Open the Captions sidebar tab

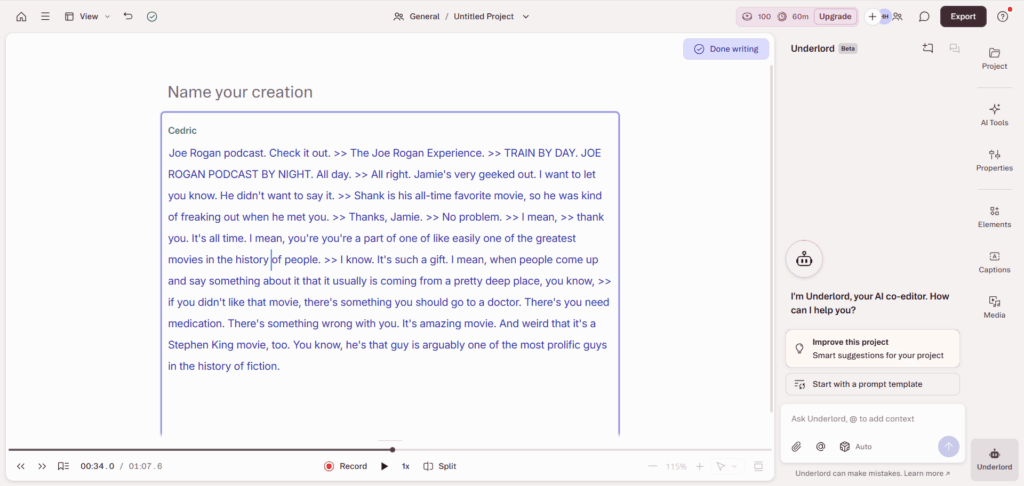click(x=995, y=262)
